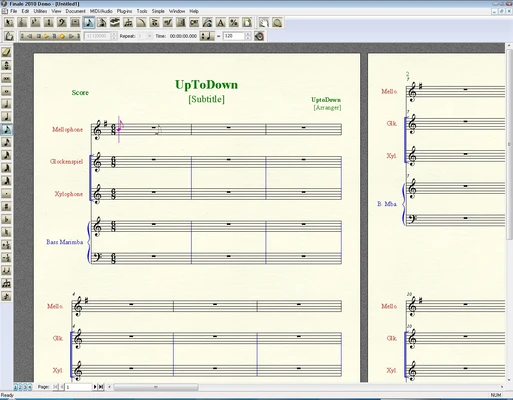Open the File menu
The image size is (513, 400).
pyautogui.click(x=14, y=11)
